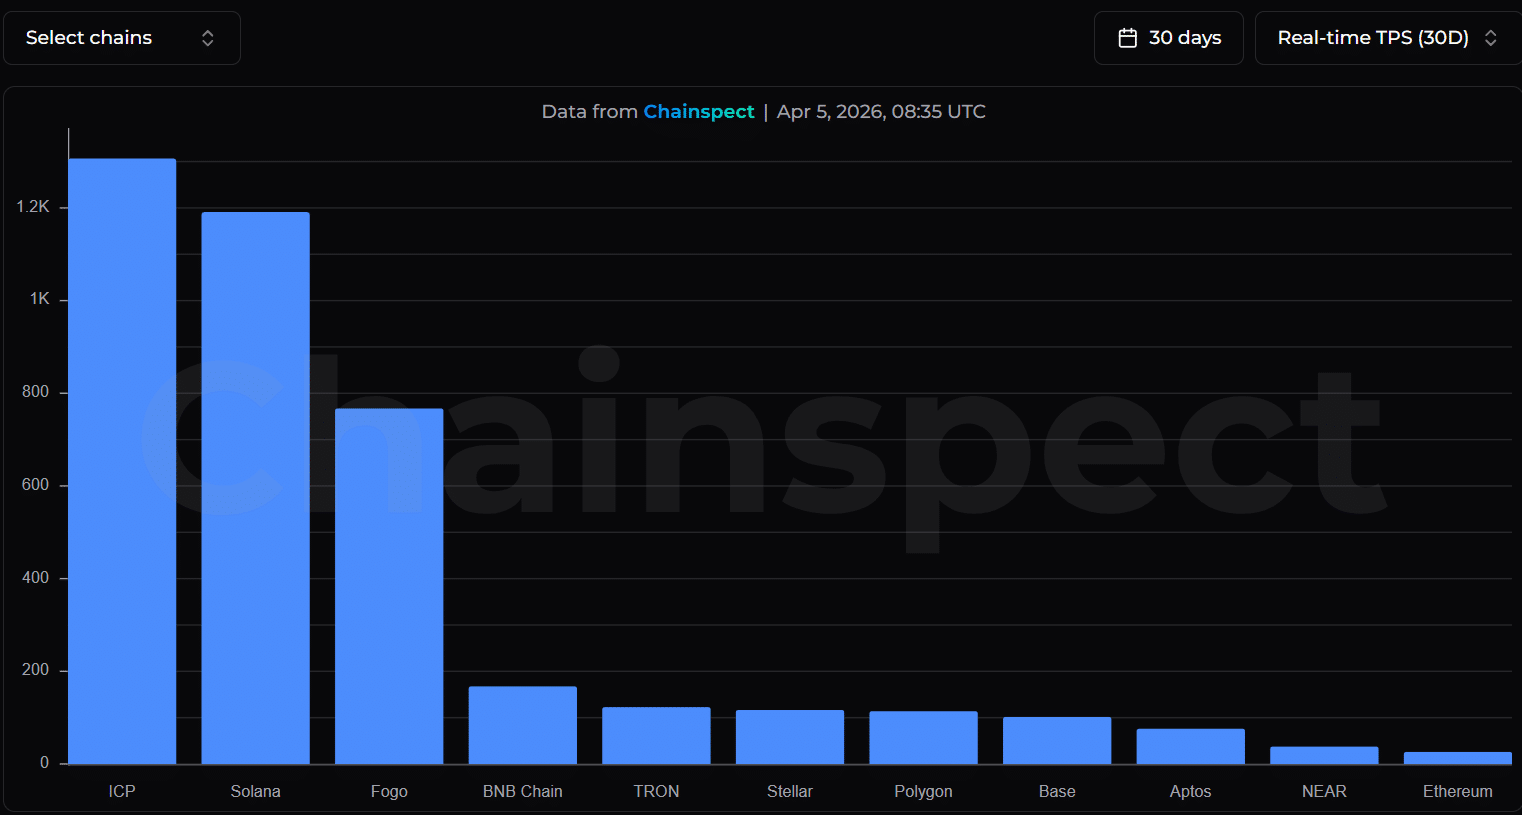Click the Ethereum axis label
The width and height of the screenshot is (1522, 815).
1457,791
